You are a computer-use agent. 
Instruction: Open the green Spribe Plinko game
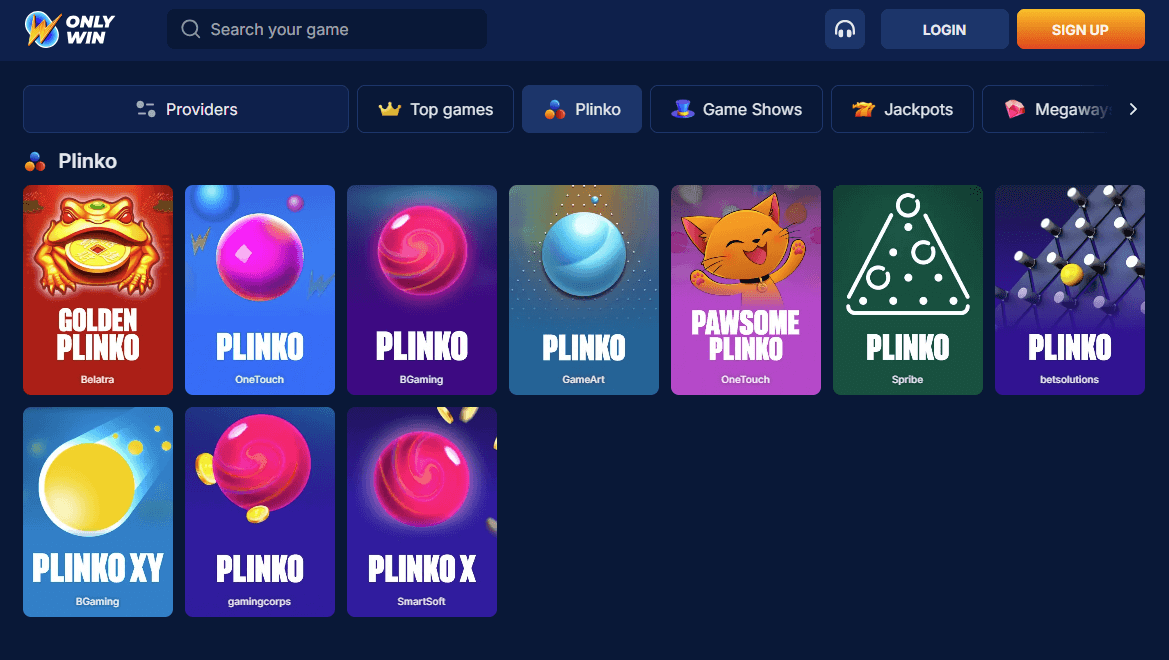[x=907, y=290]
